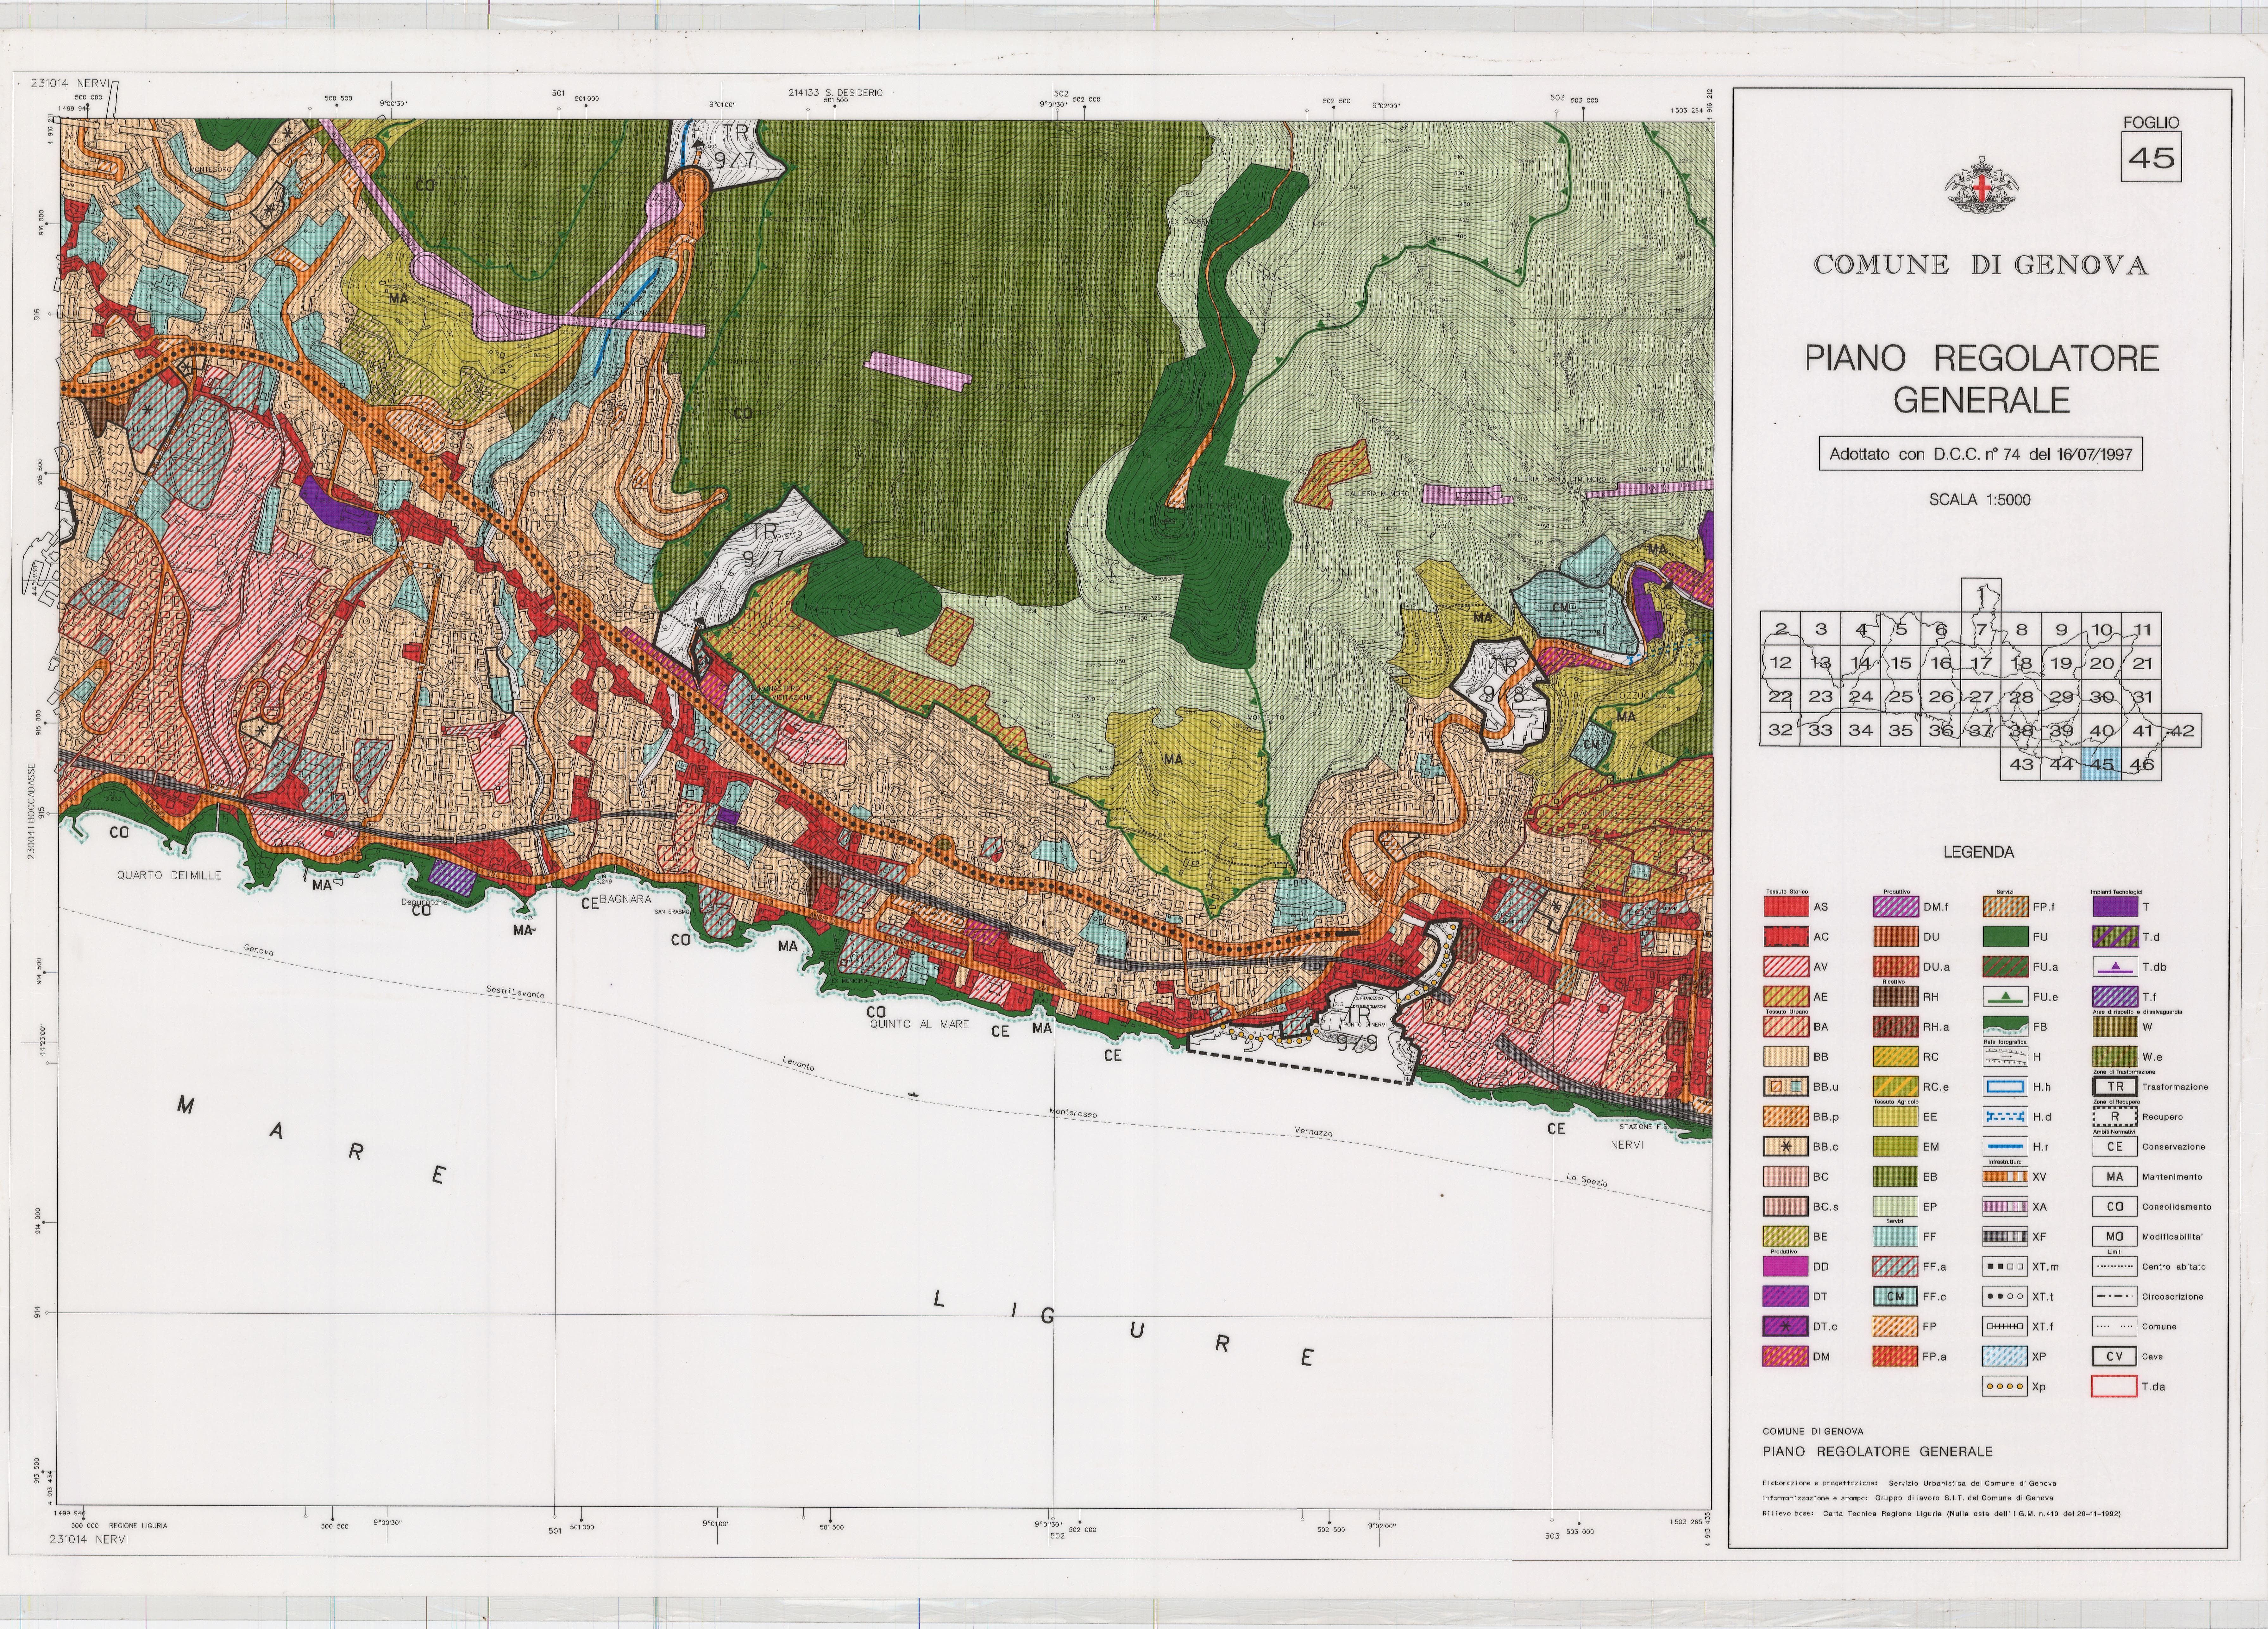Click the XV orange road legend symbol

pos(2005,1177)
